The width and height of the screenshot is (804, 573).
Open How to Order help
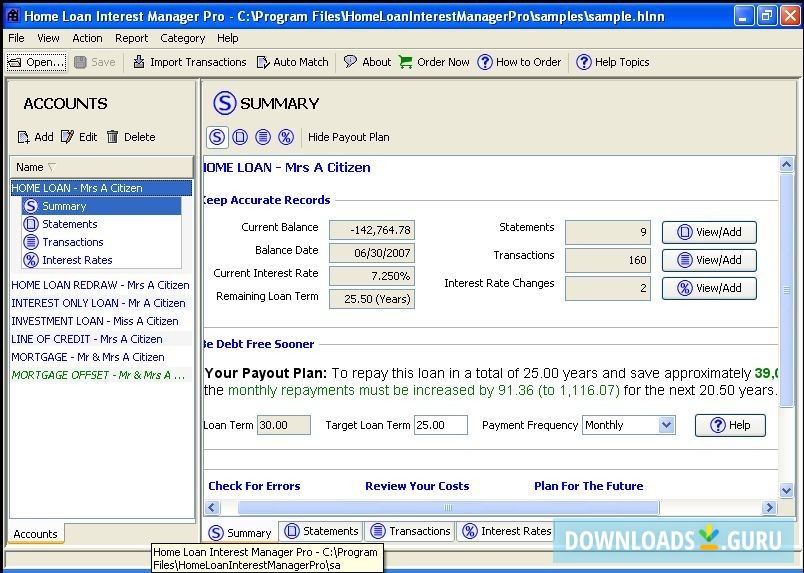point(519,62)
